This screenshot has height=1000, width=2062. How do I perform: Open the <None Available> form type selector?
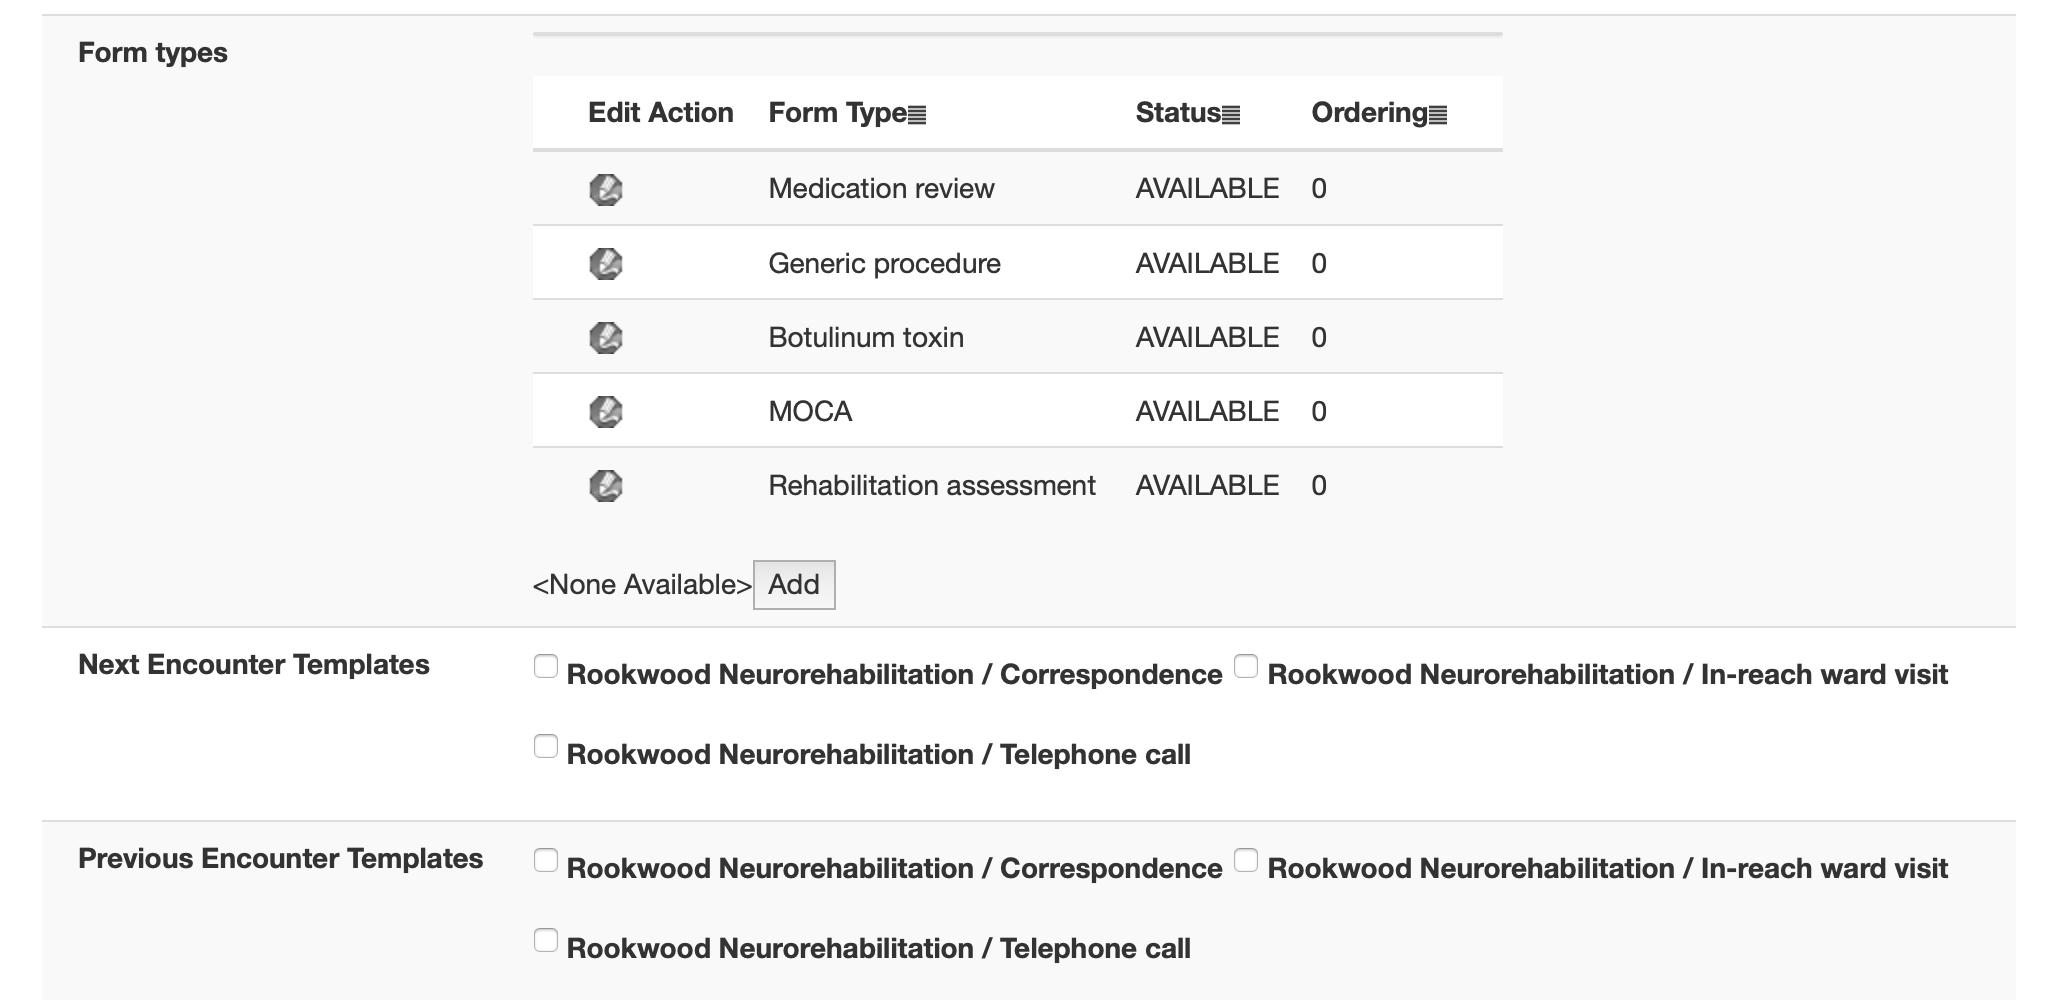pos(640,584)
